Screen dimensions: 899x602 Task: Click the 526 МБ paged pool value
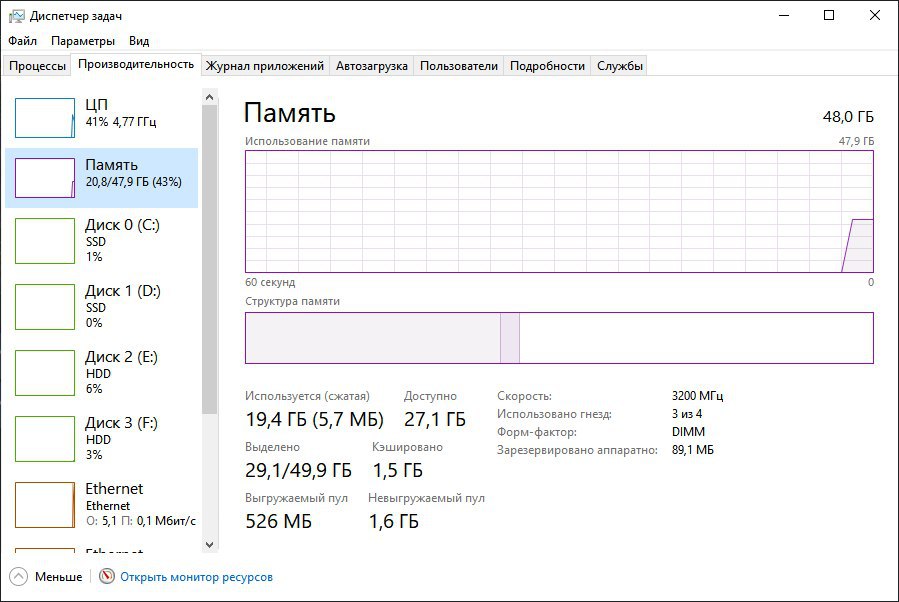click(x=278, y=521)
